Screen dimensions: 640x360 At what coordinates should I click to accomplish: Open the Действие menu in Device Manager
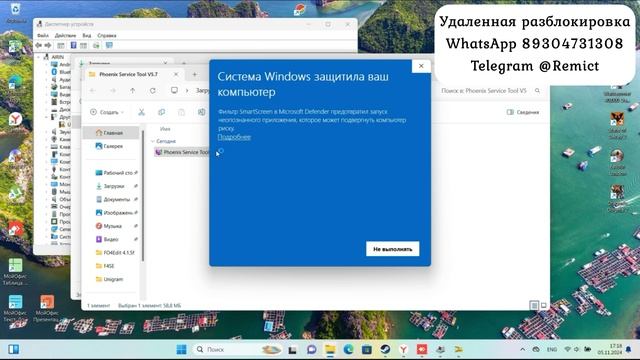[x=65, y=36]
